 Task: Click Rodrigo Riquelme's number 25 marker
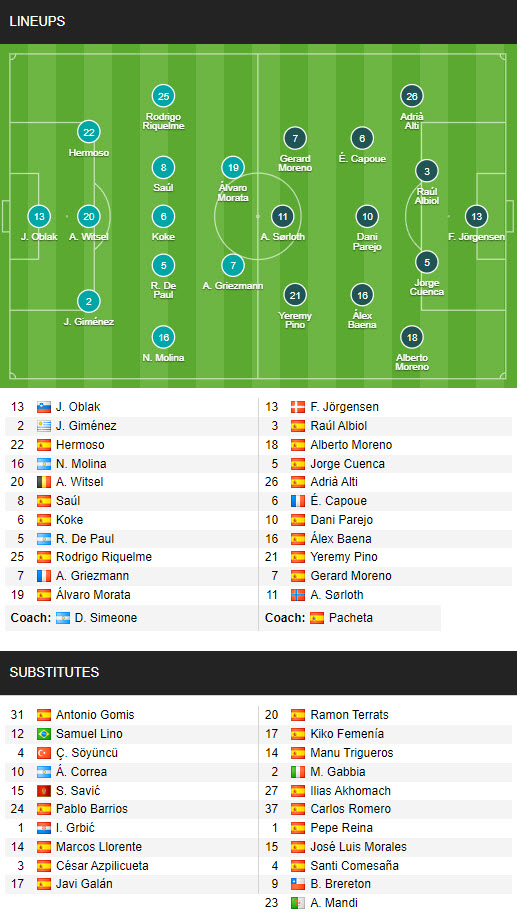click(164, 96)
